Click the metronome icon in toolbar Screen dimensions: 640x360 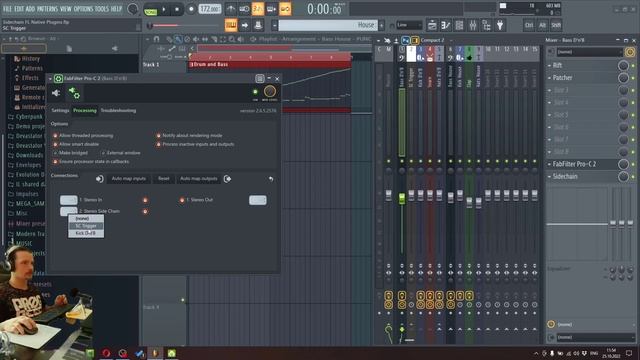[x=231, y=9]
